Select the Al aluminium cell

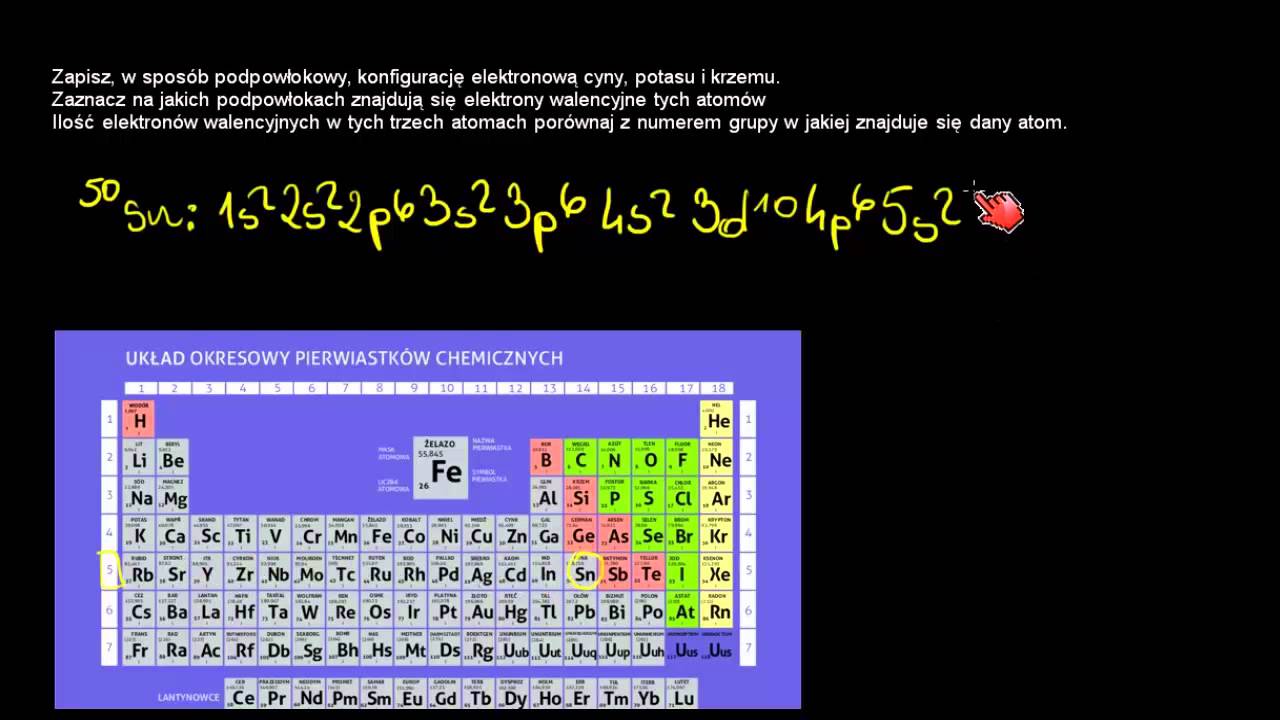(x=548, y=495)
